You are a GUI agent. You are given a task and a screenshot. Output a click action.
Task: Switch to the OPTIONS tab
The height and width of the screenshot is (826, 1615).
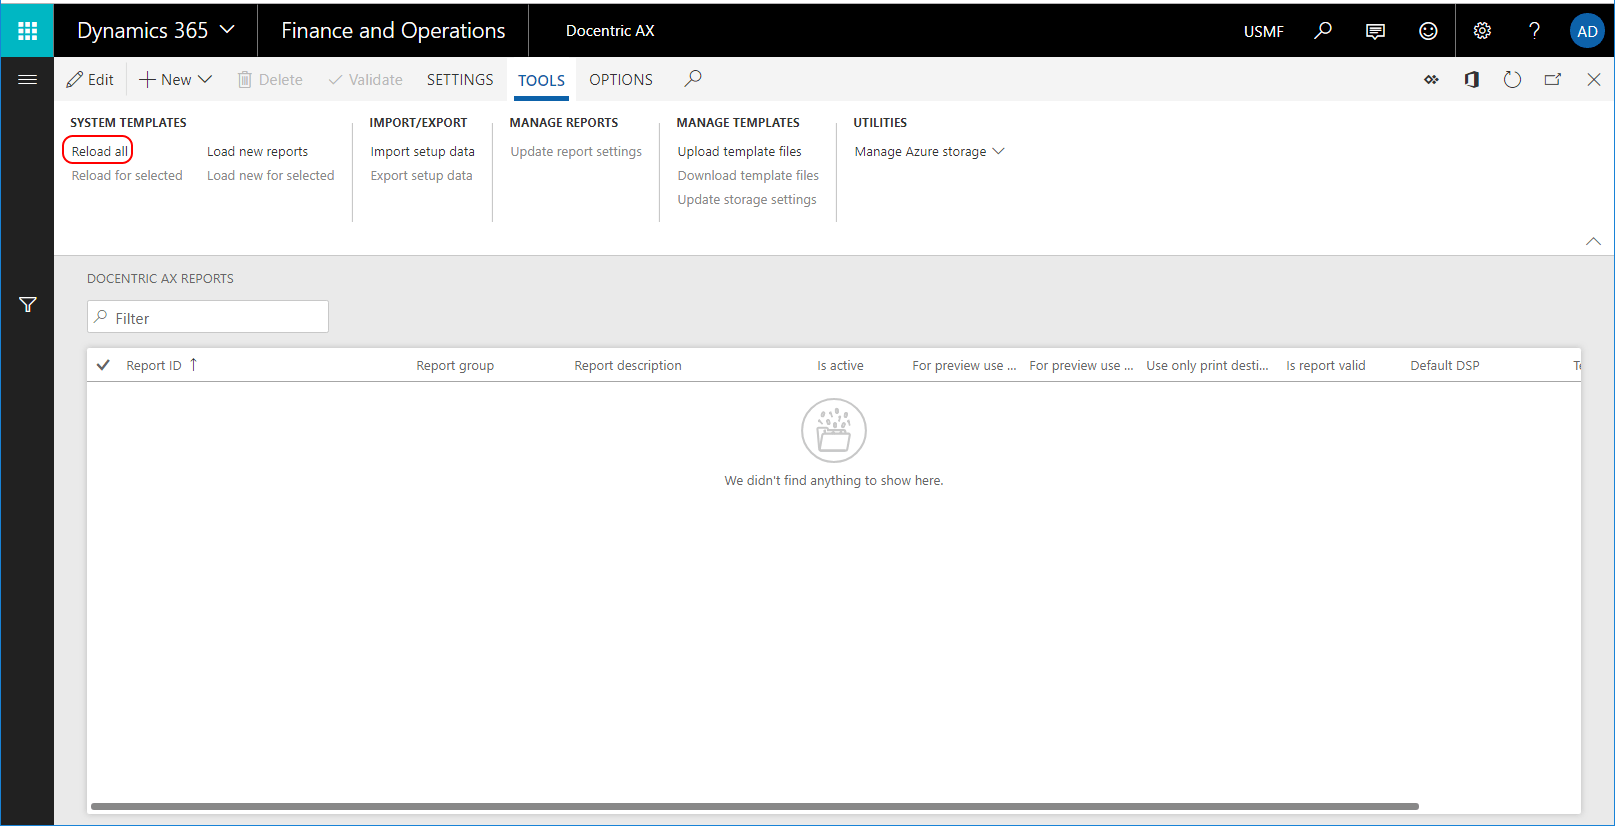tap(621, 80)
